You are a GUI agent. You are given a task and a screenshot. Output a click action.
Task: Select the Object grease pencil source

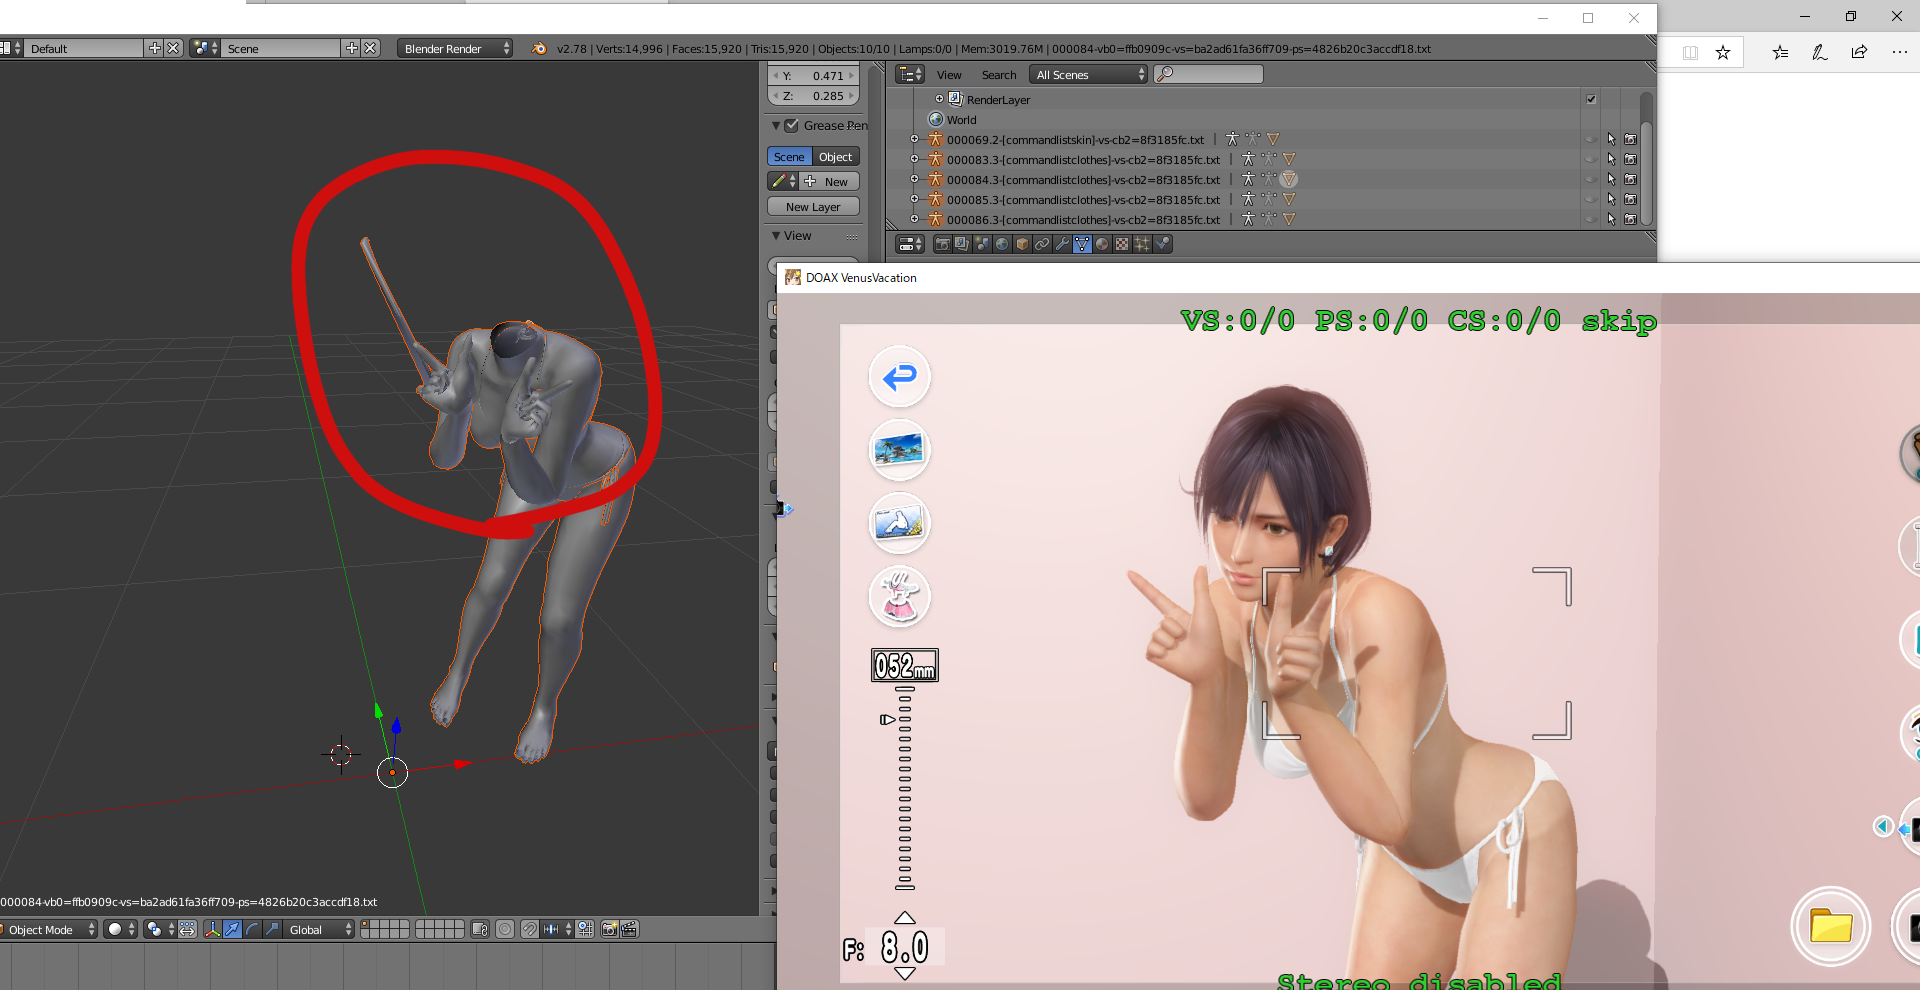click(x=836, y=157)
